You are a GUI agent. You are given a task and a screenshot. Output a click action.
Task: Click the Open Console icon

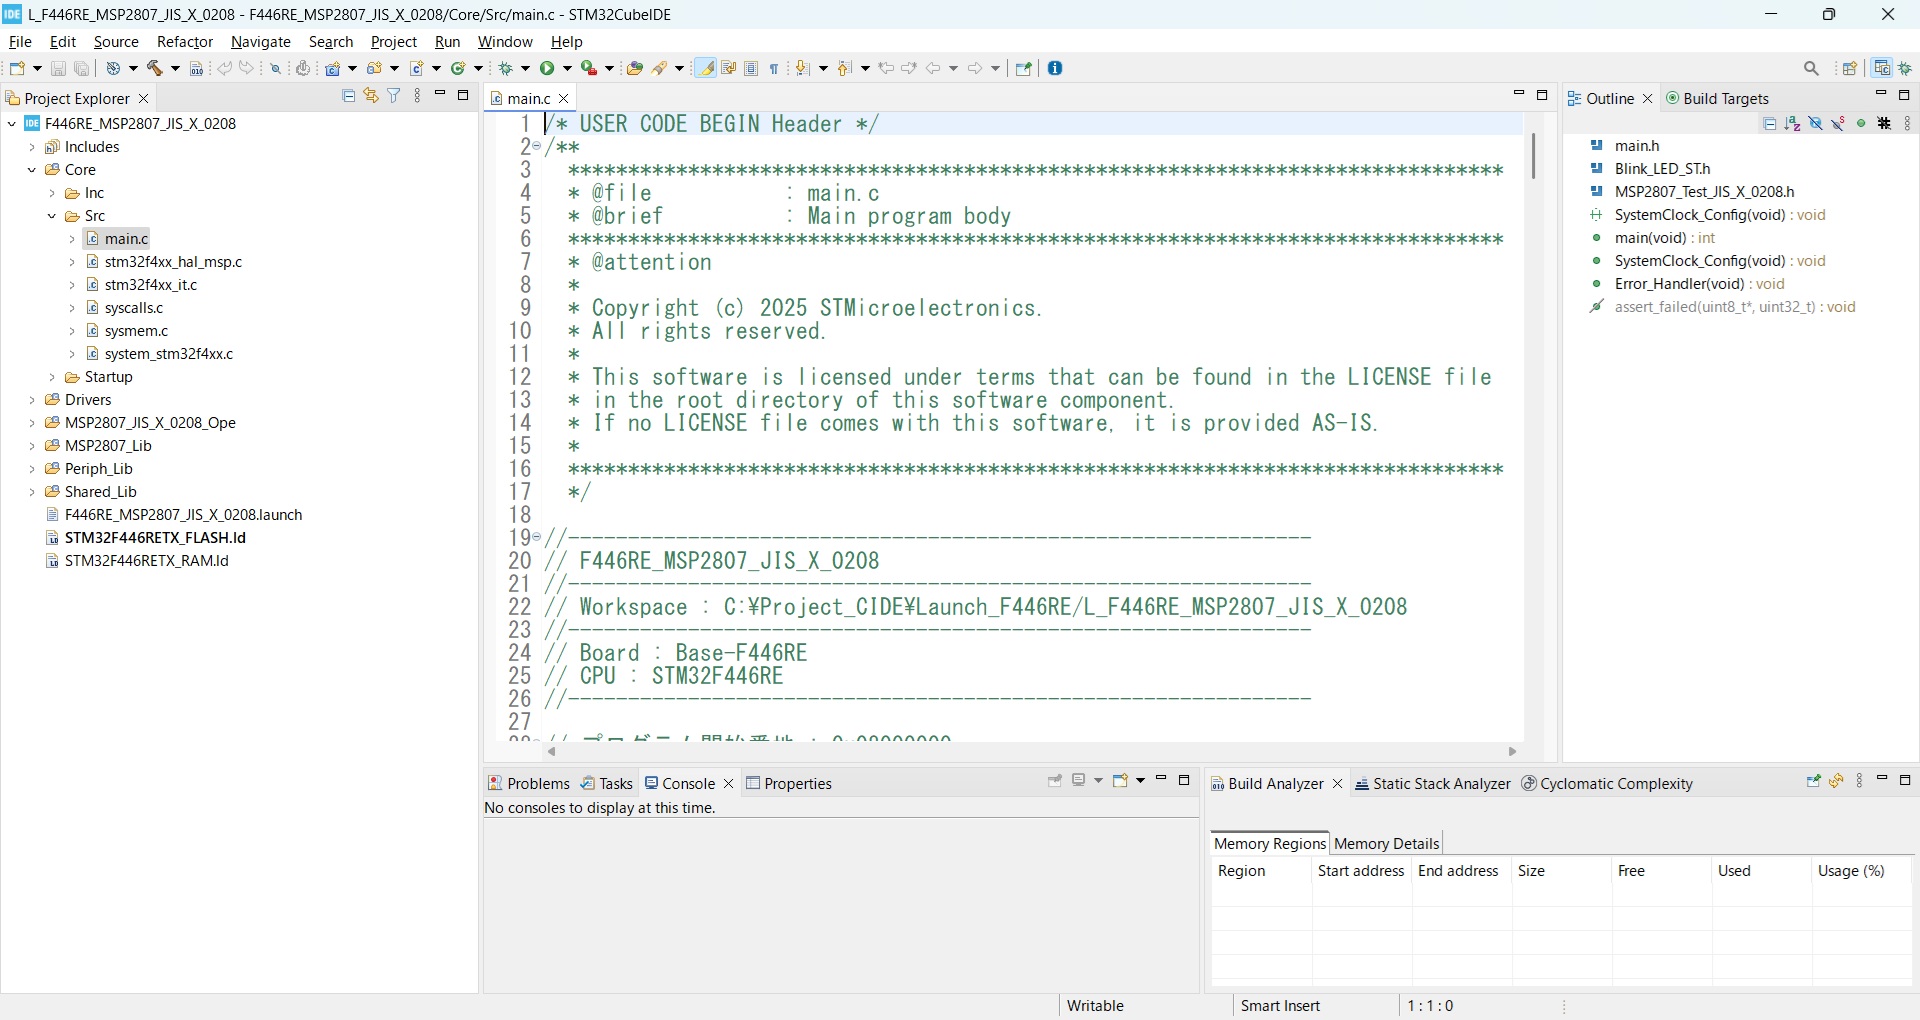click(1121, 781)
